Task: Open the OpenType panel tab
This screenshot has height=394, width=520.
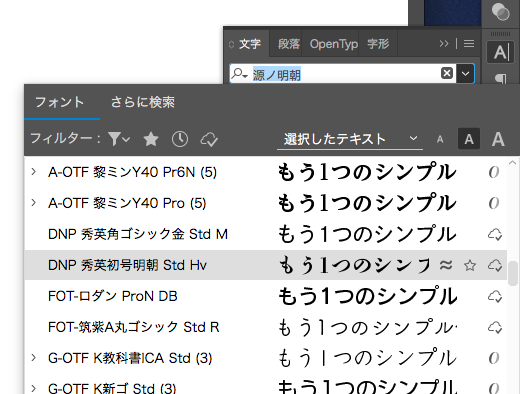Action: coord(333,44)
